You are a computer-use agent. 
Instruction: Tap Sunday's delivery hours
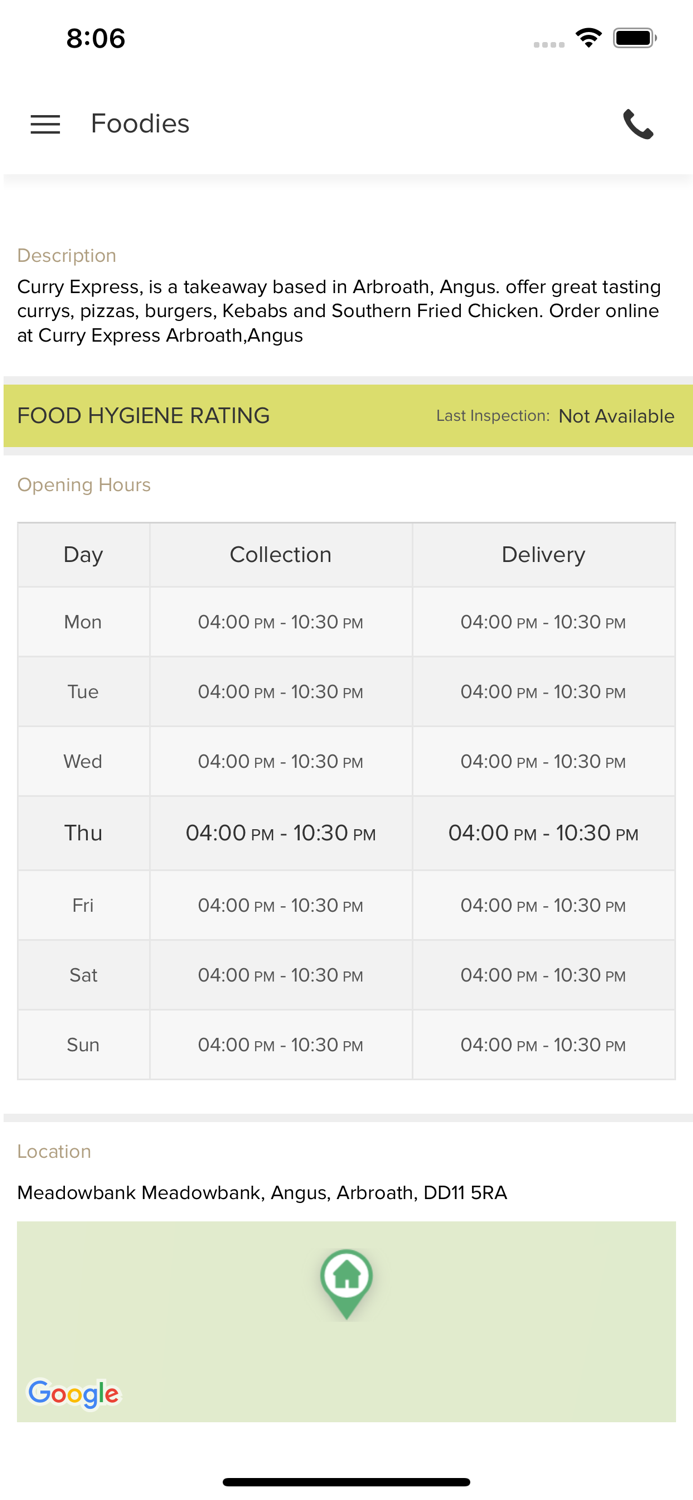(x=543, y=1045)
